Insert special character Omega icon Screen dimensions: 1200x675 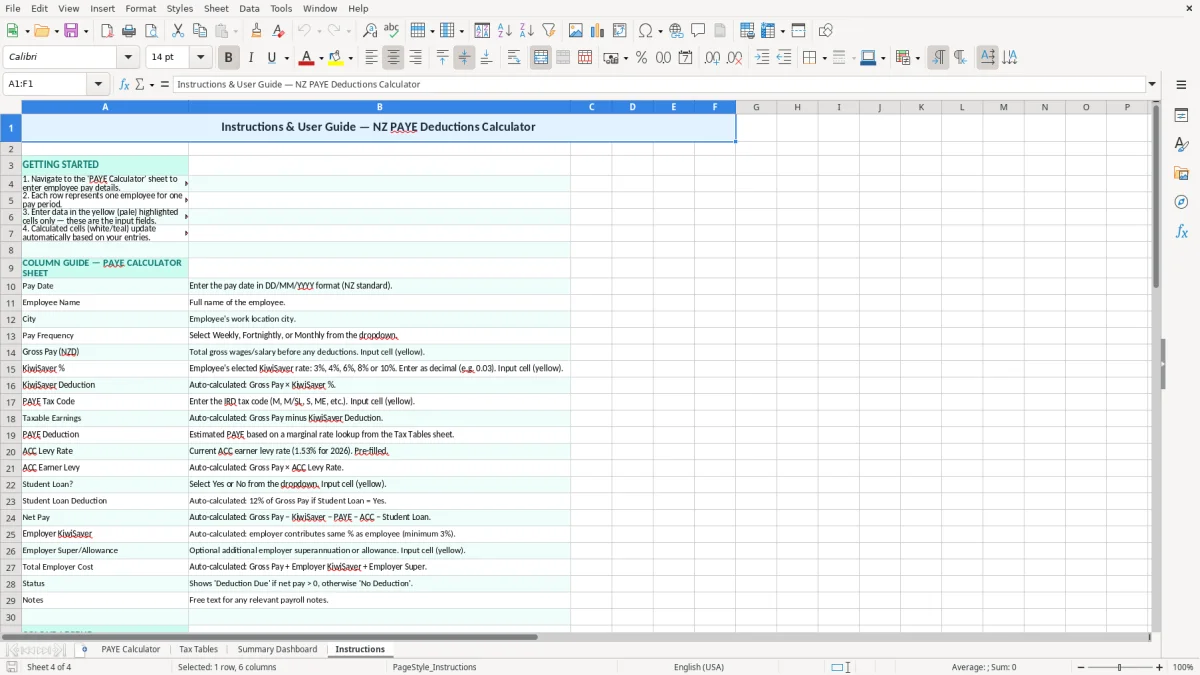645,31
